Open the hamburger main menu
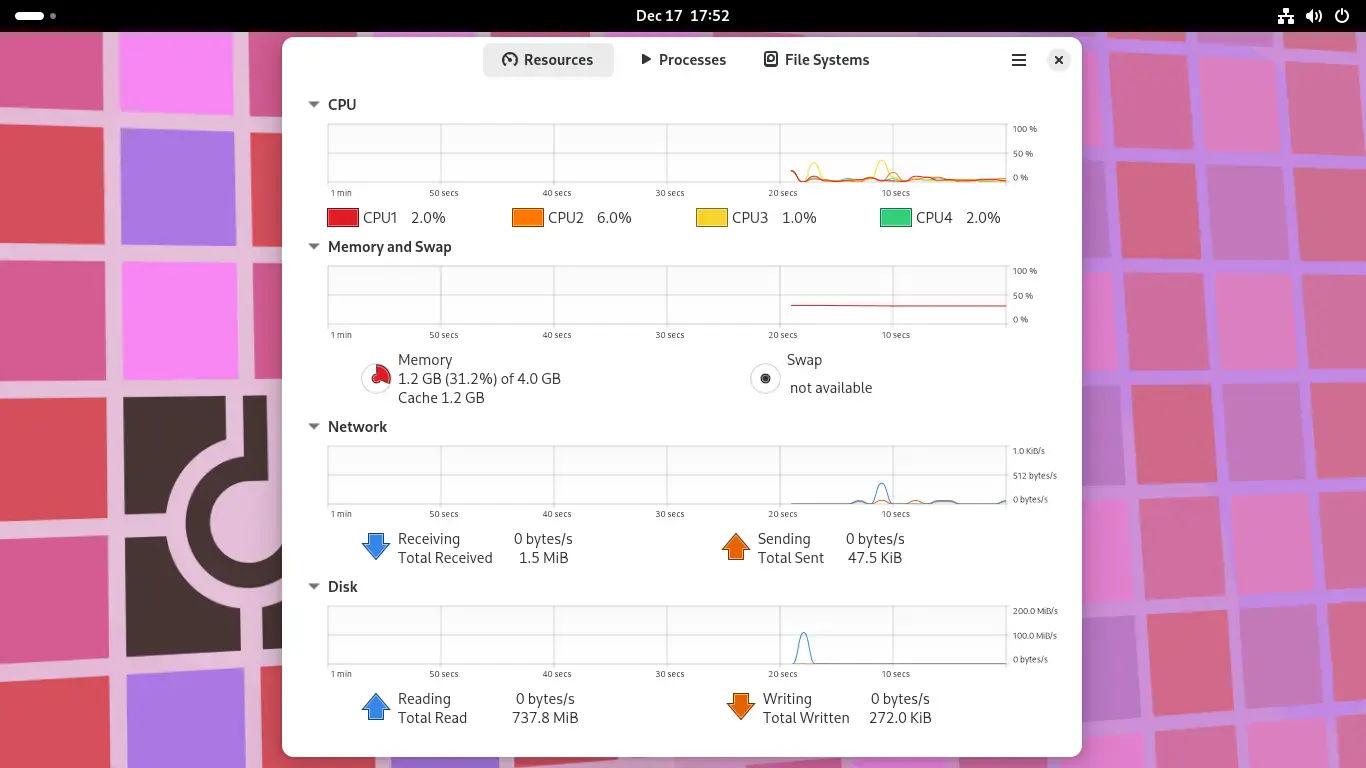Screen dimensions: 1366x768 (x=1018, y=60)
